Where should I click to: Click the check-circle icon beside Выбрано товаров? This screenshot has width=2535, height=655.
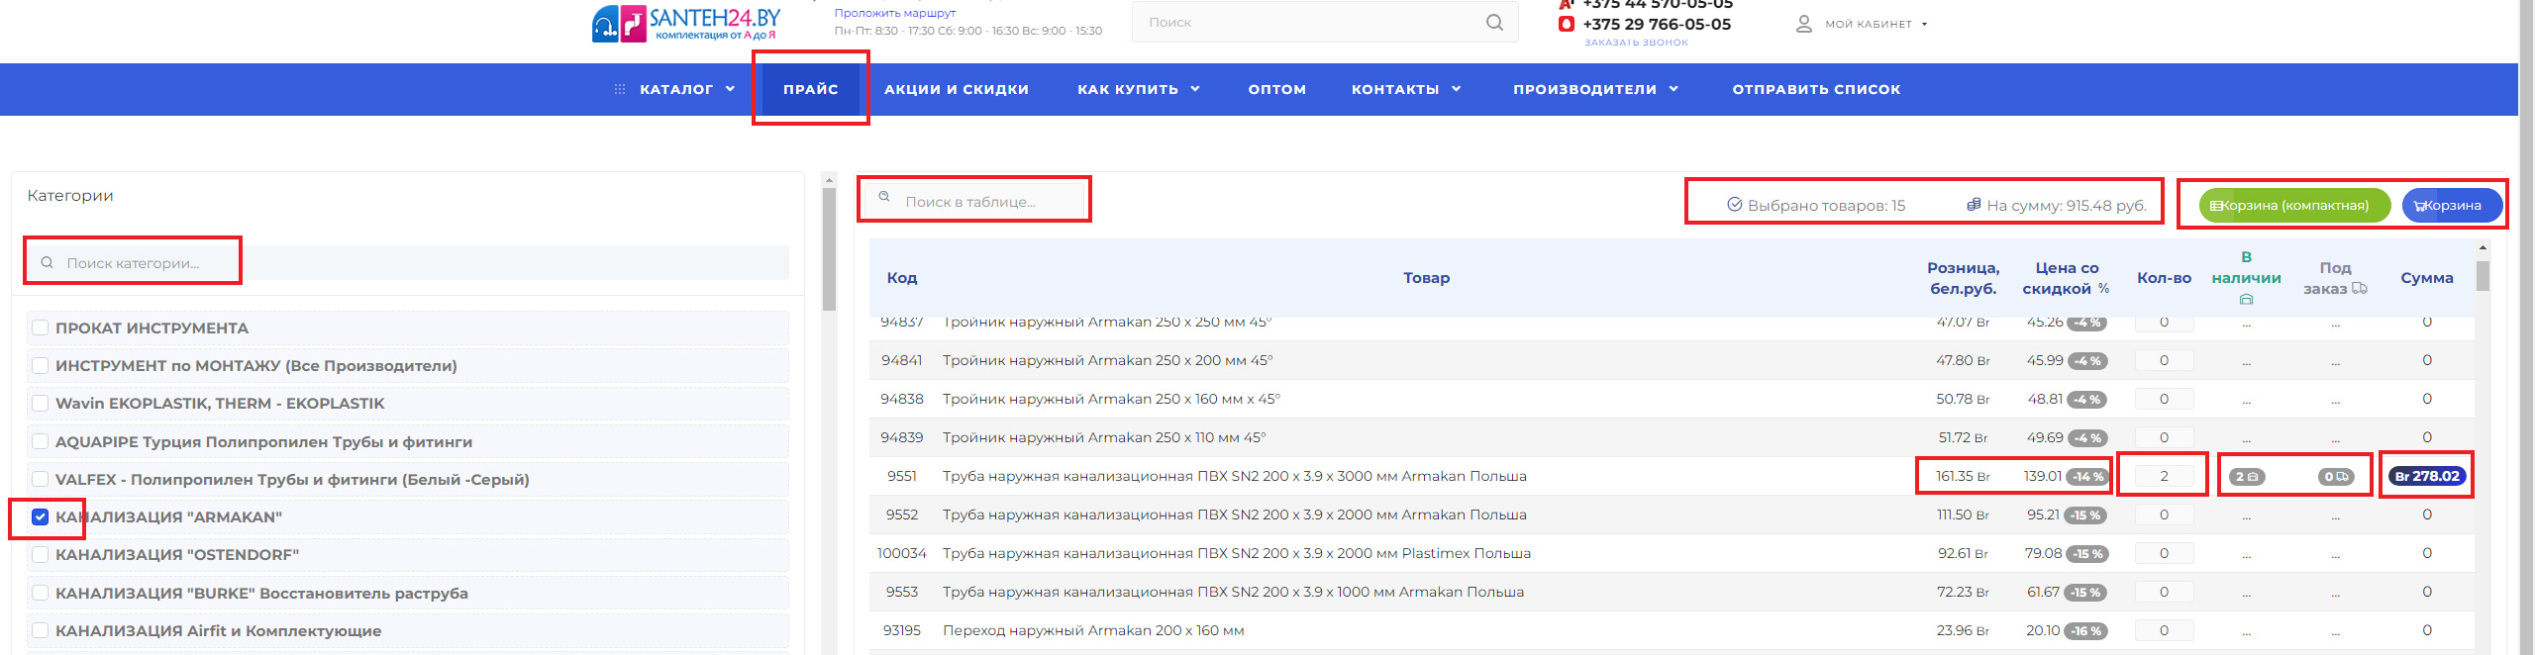click(1735, 205)
